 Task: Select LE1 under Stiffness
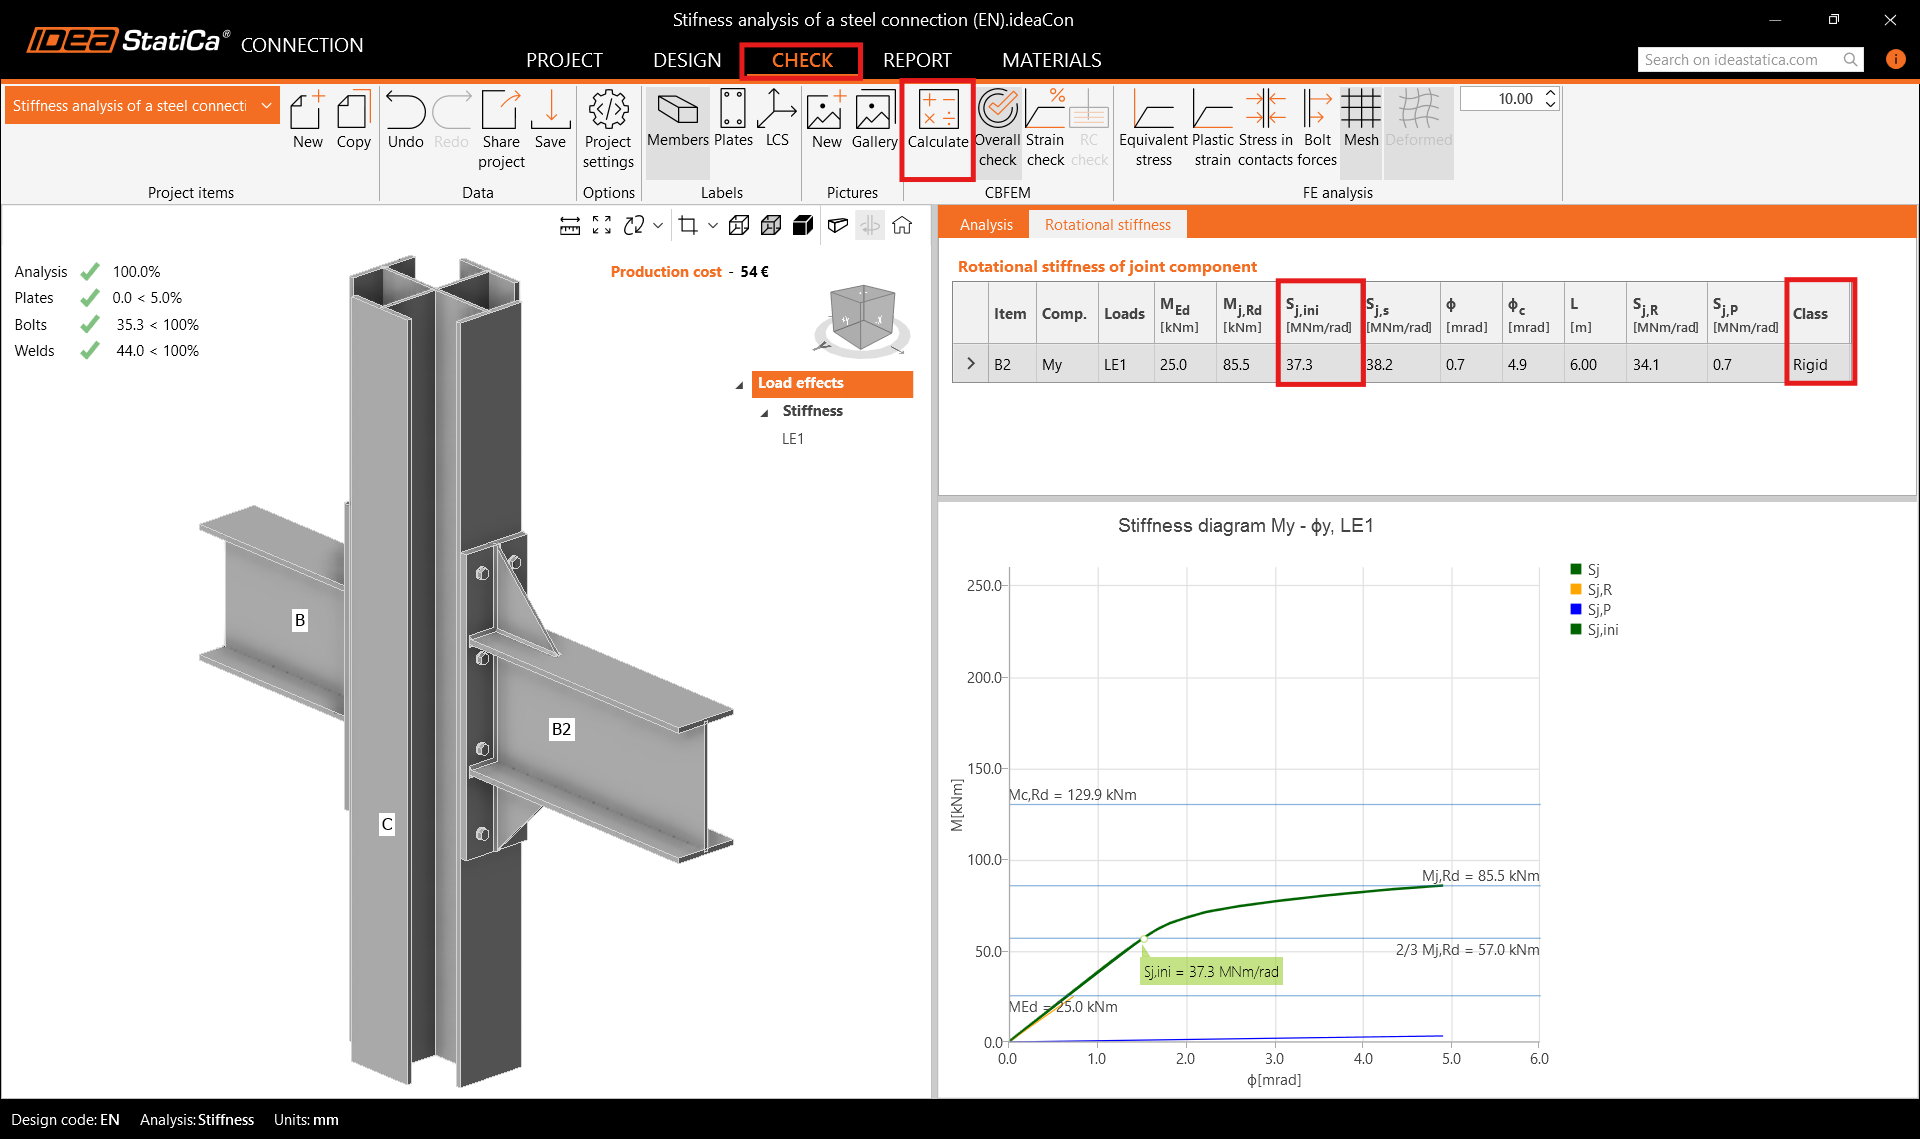pyautogui.click(x=793, y=439)
